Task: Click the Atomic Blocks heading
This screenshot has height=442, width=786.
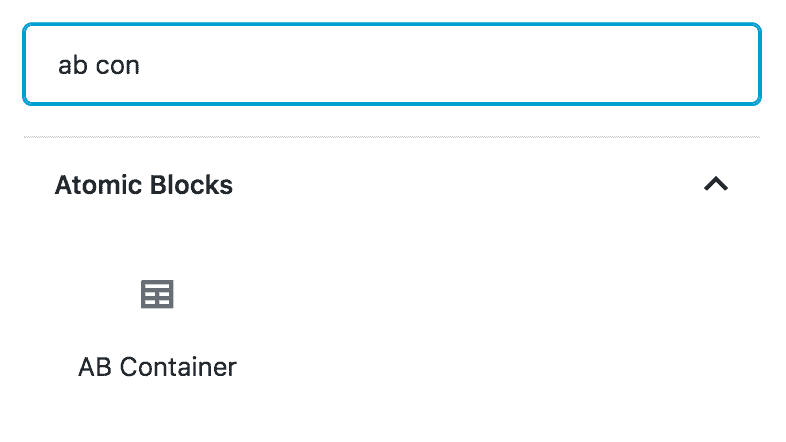Action: pos(143,185)
